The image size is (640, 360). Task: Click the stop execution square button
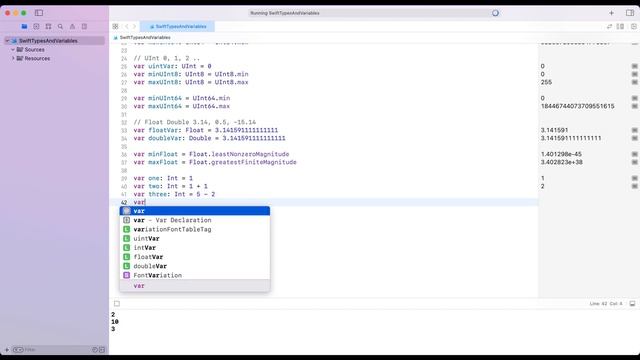click(x=117, y=304)
